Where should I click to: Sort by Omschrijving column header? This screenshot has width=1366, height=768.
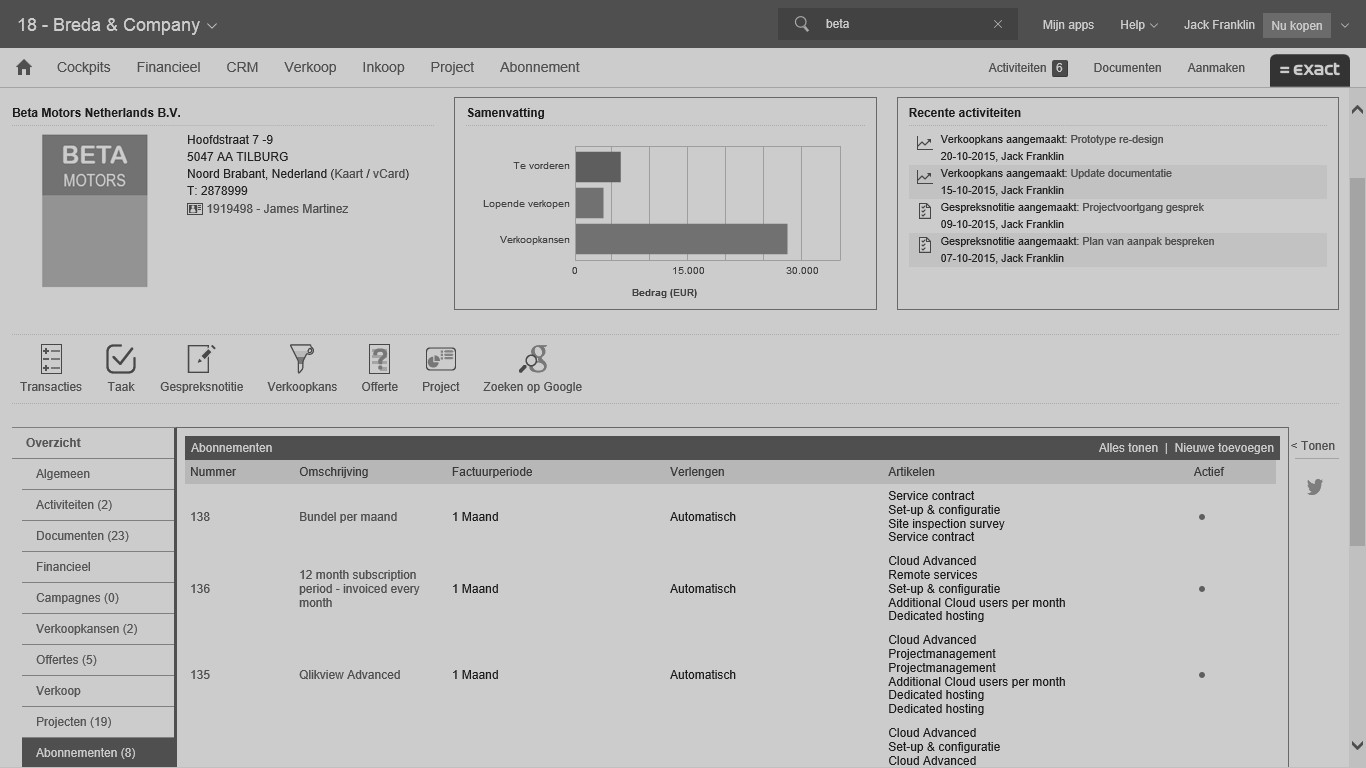tap(333, 472)
